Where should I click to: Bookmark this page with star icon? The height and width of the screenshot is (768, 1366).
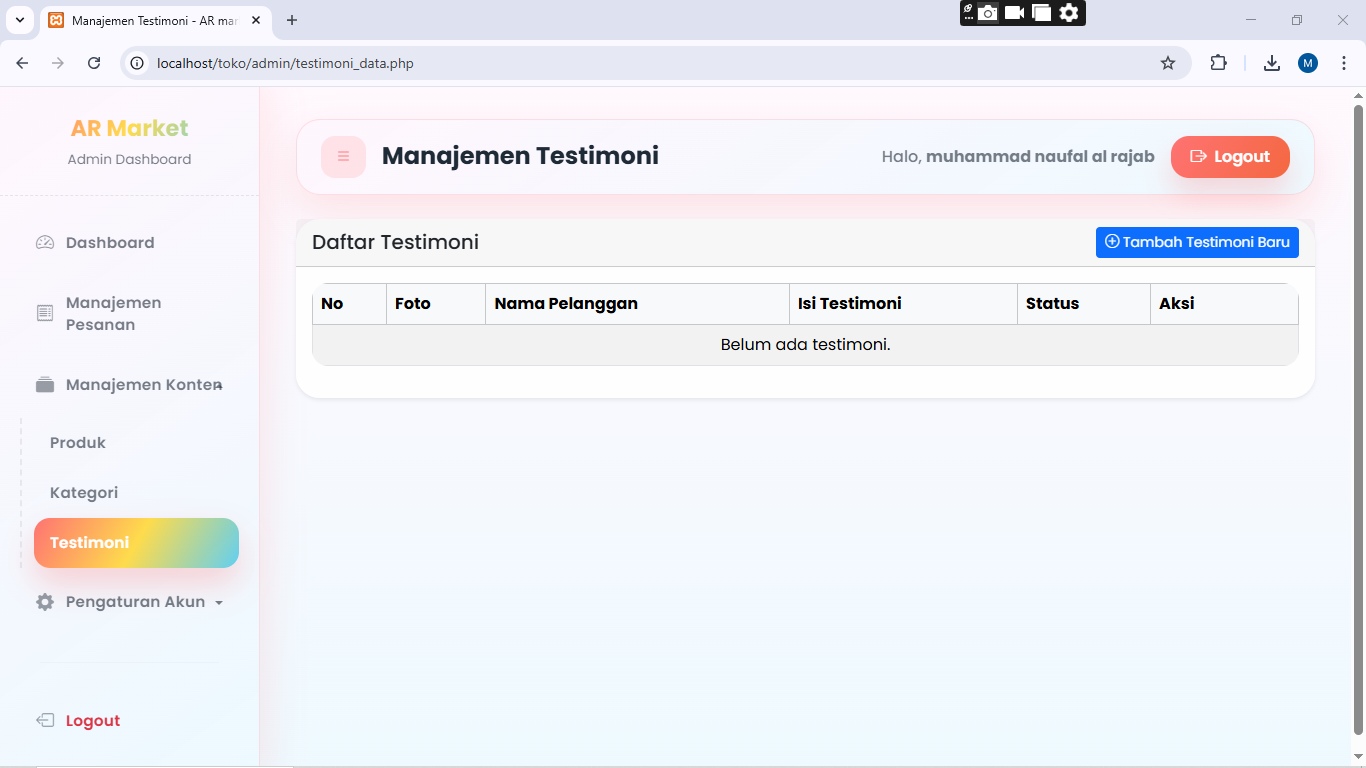coord(1167,63)
